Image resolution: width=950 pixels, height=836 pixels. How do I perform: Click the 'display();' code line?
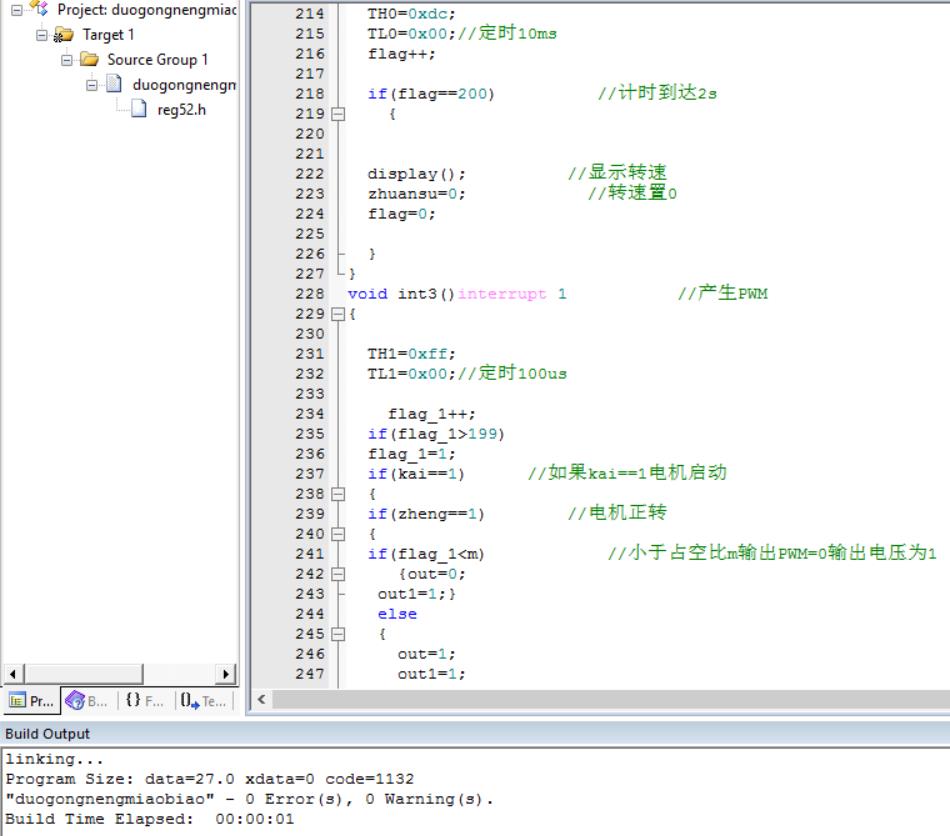(x=417, y=174)
